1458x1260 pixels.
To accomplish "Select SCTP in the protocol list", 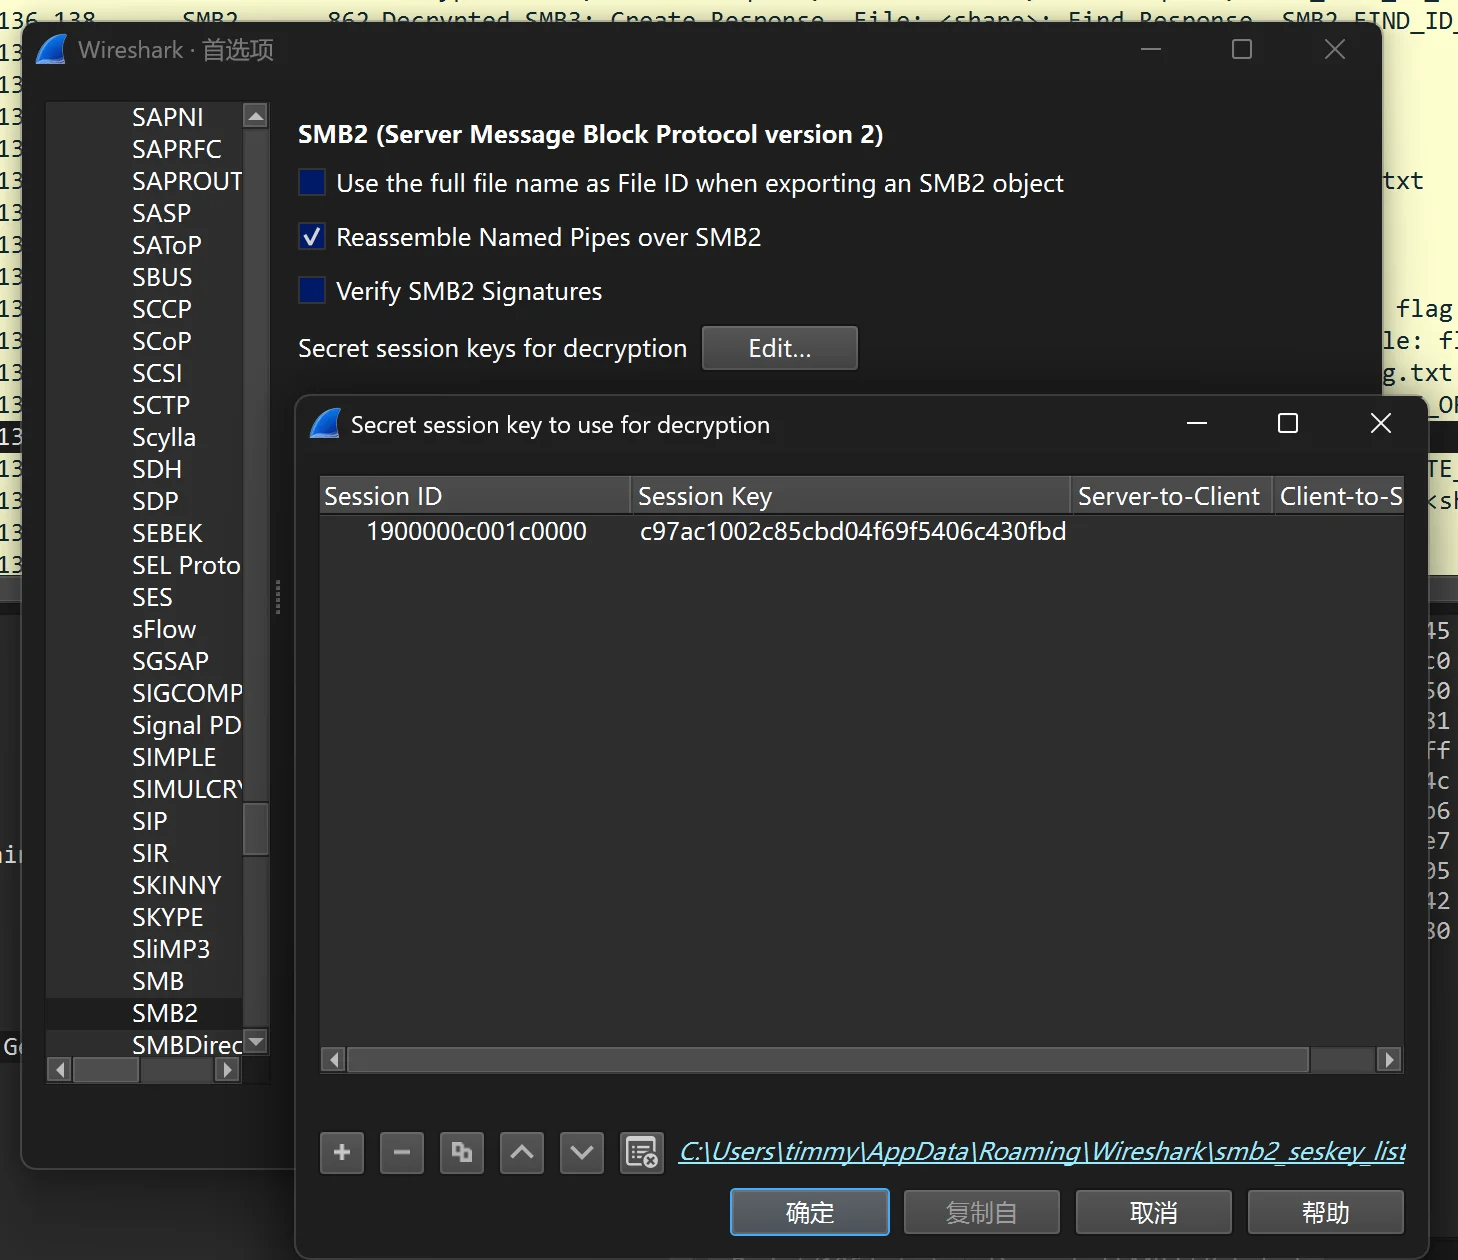I will click(161, 405).
